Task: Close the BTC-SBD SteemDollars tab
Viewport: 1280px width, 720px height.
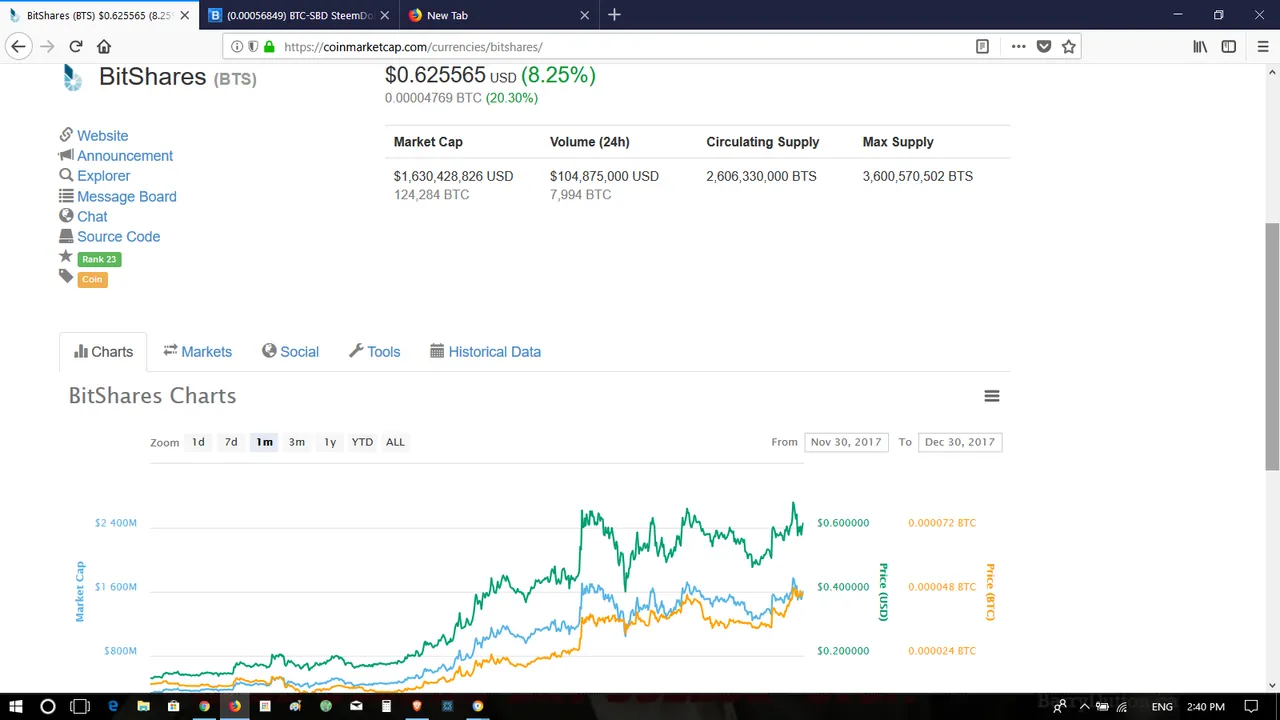Action: click(x=385, y=15)
